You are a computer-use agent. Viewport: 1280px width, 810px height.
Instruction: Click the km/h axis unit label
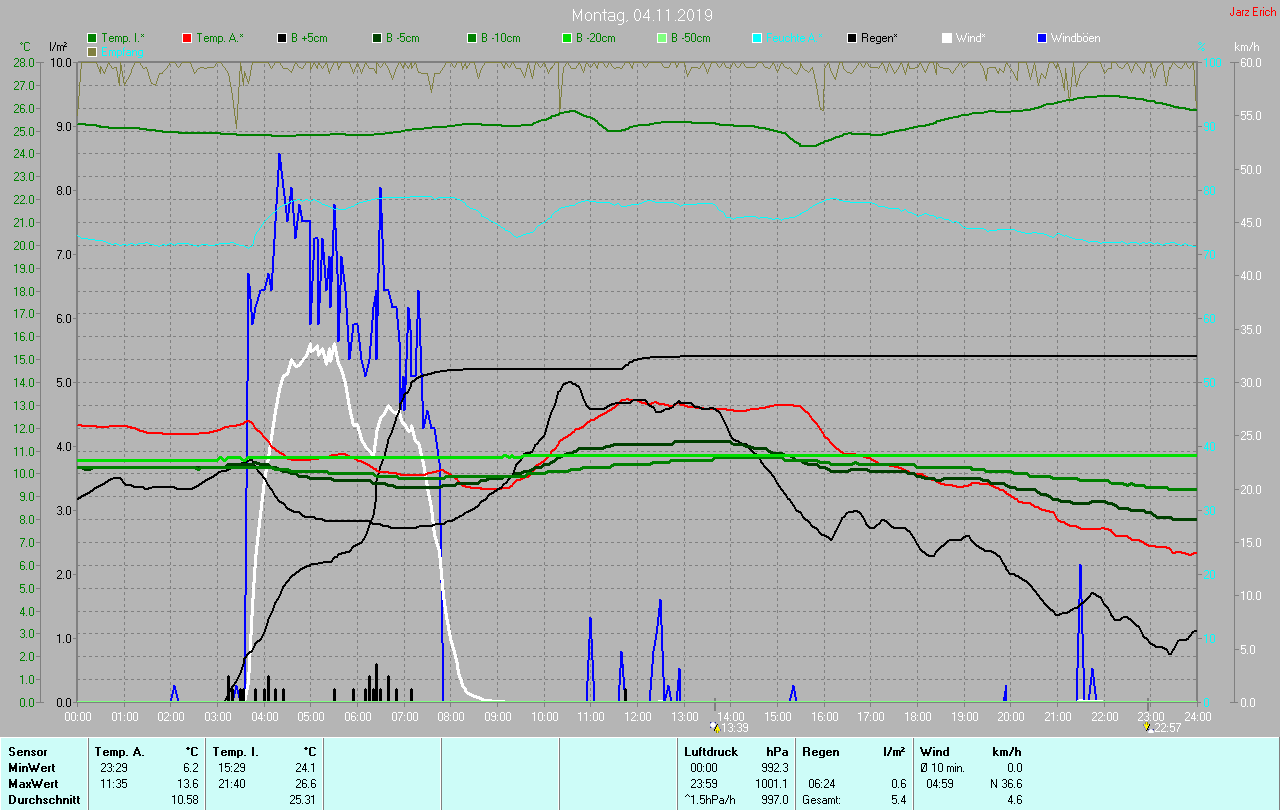point(1246,47)
